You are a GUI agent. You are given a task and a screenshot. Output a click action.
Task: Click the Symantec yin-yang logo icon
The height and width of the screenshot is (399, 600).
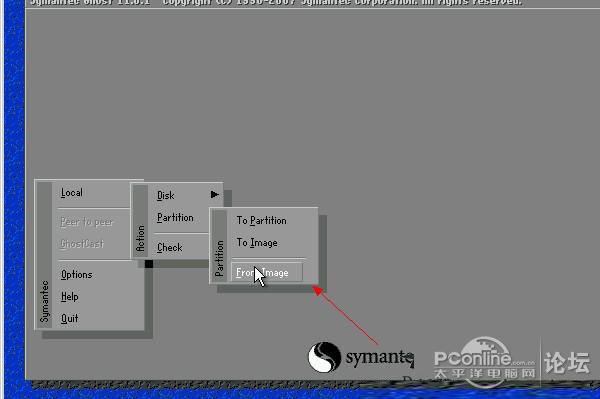pos(324,357)
